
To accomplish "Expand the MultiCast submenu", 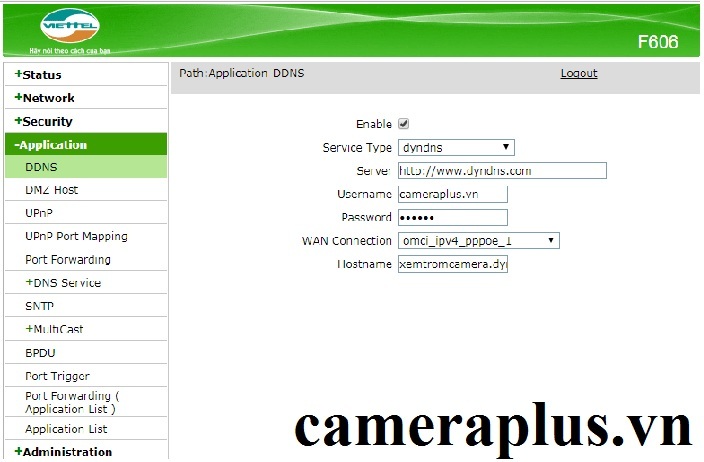I will [x=54, y=329].
